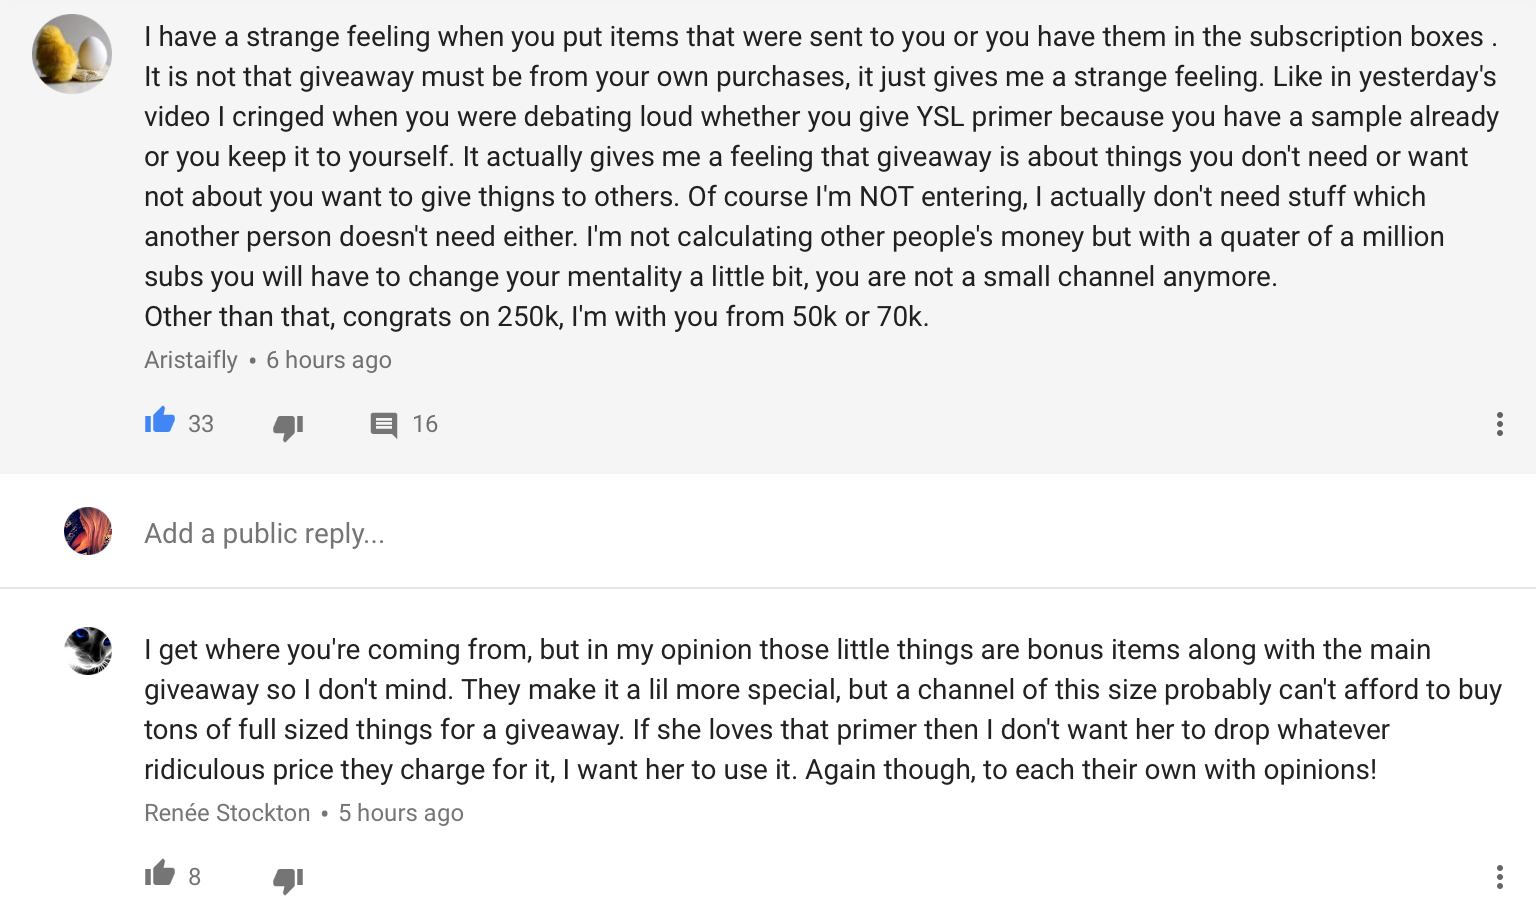
Task: Click the "6 hours ago" timestamp
Action: tap(328, 360)
